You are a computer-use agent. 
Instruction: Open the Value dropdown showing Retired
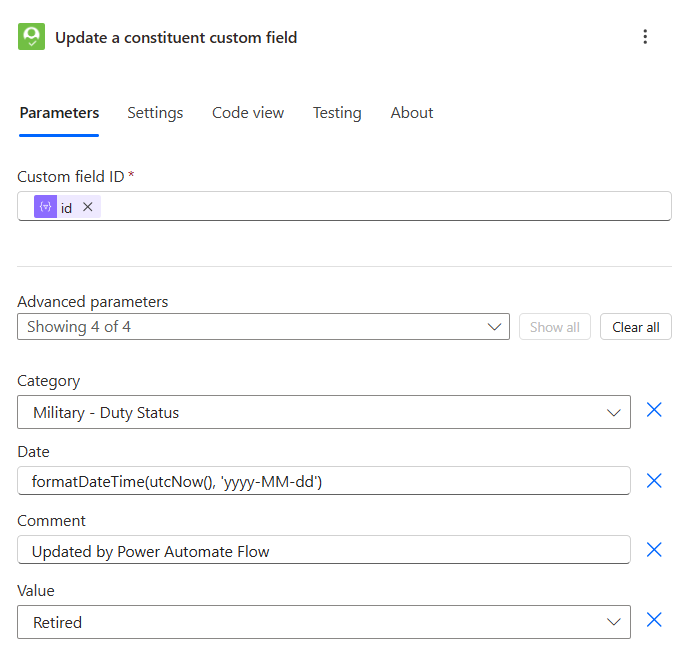tap(323, 622)
